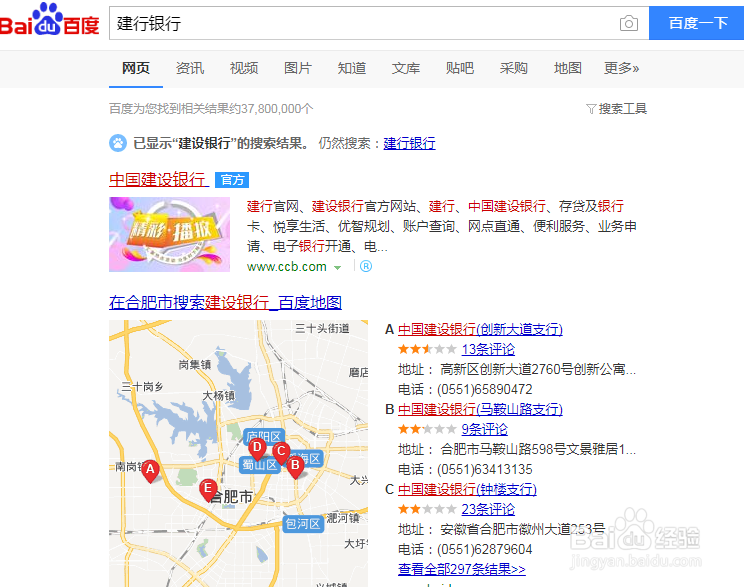Click the search tools filter icon
744x587 pixels.
[591, 109]
